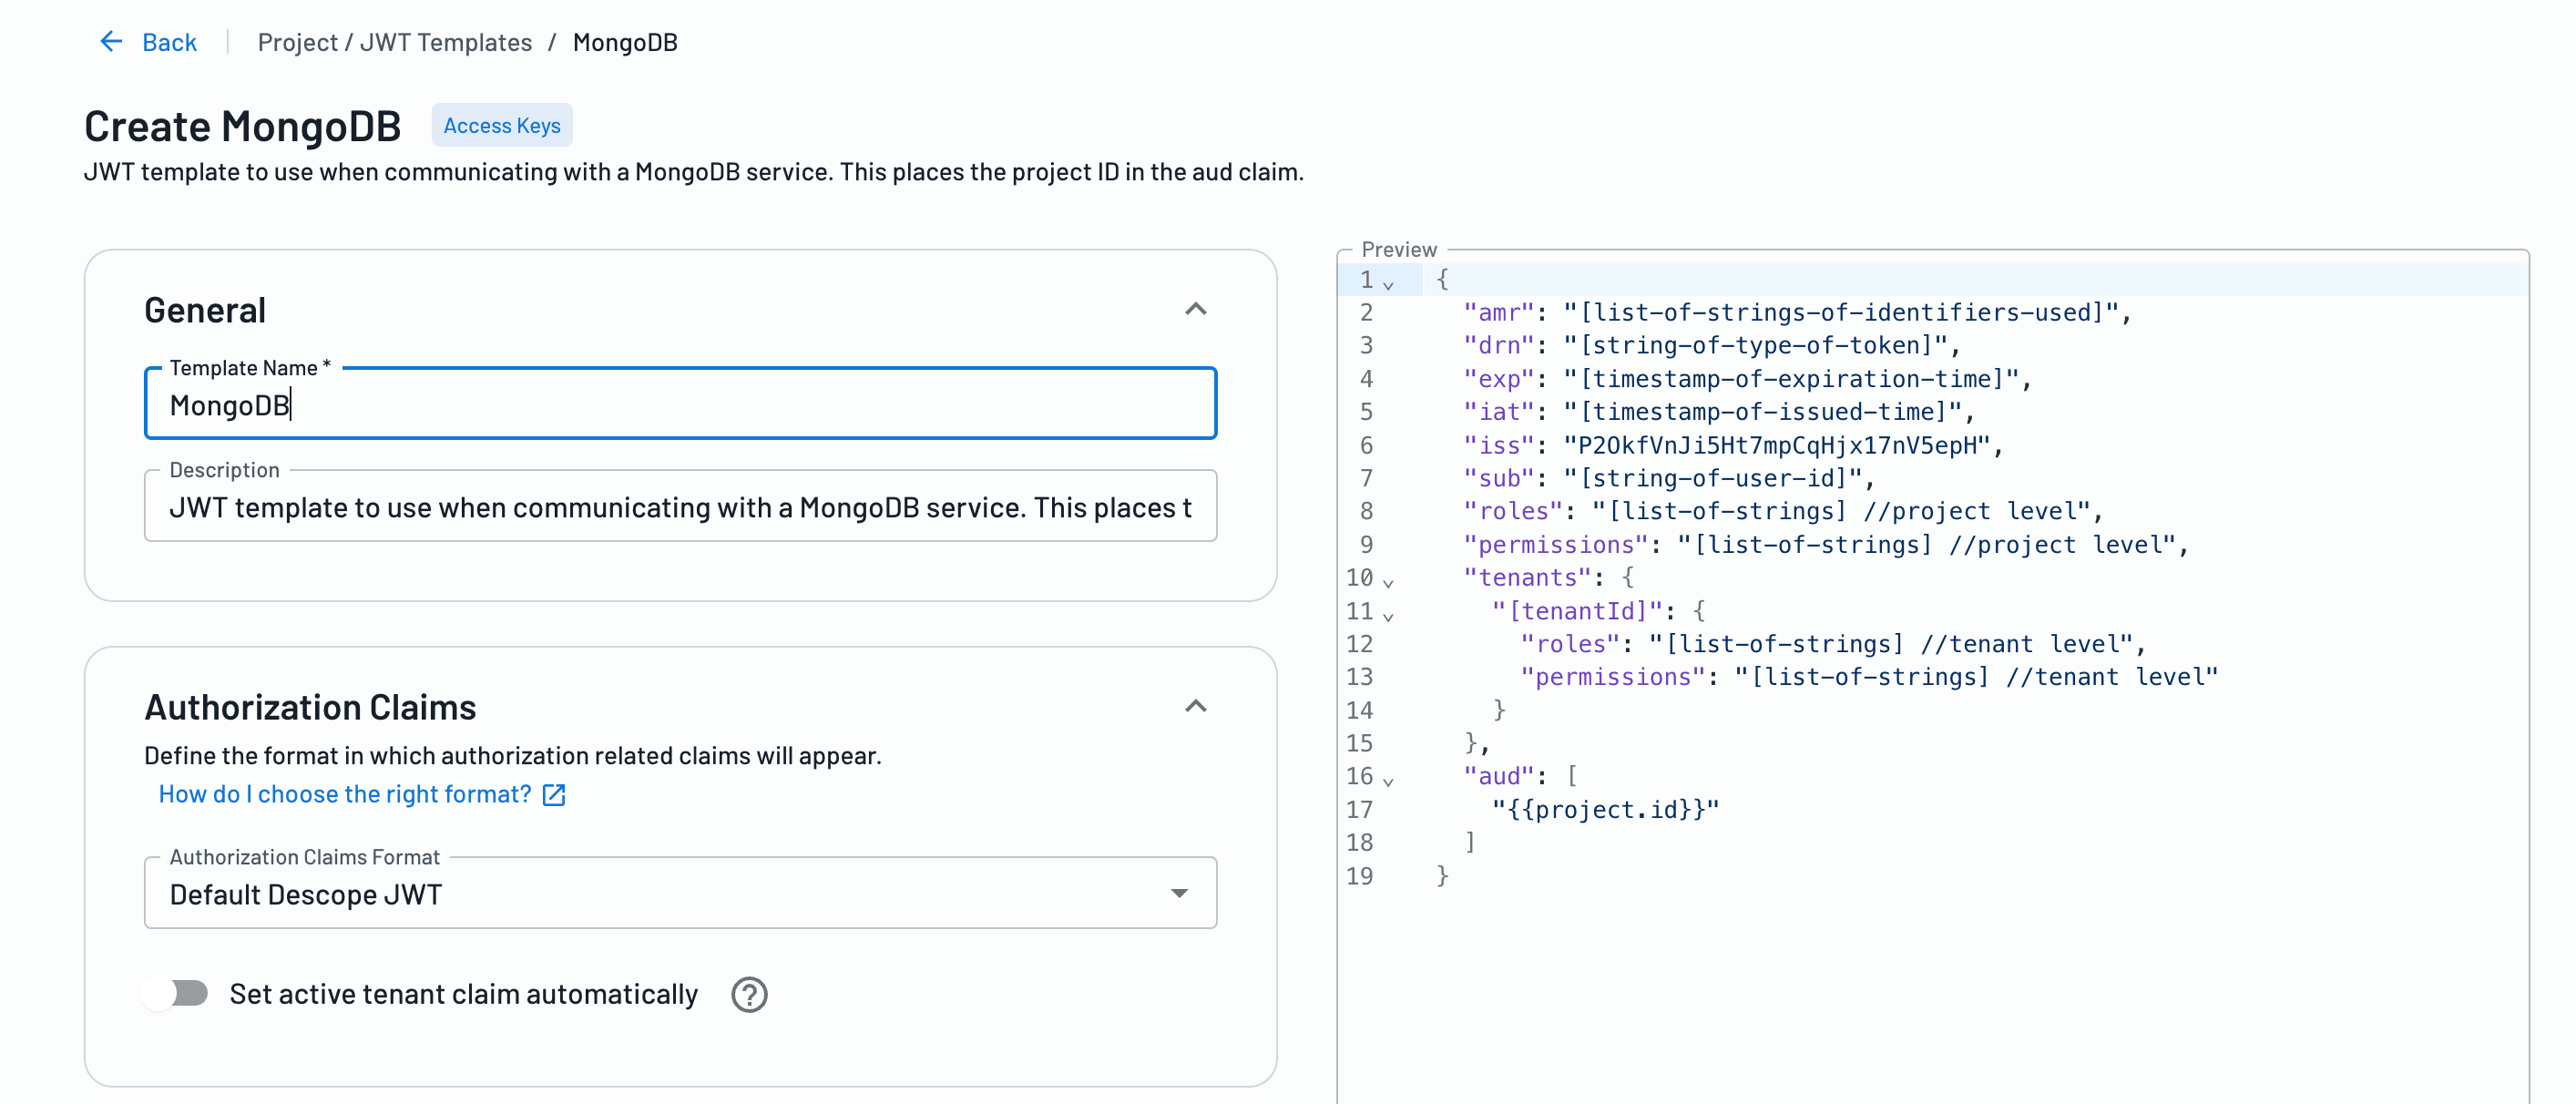
Task: Click line number 19 in the preview
Action: (x=1359, y=876)
